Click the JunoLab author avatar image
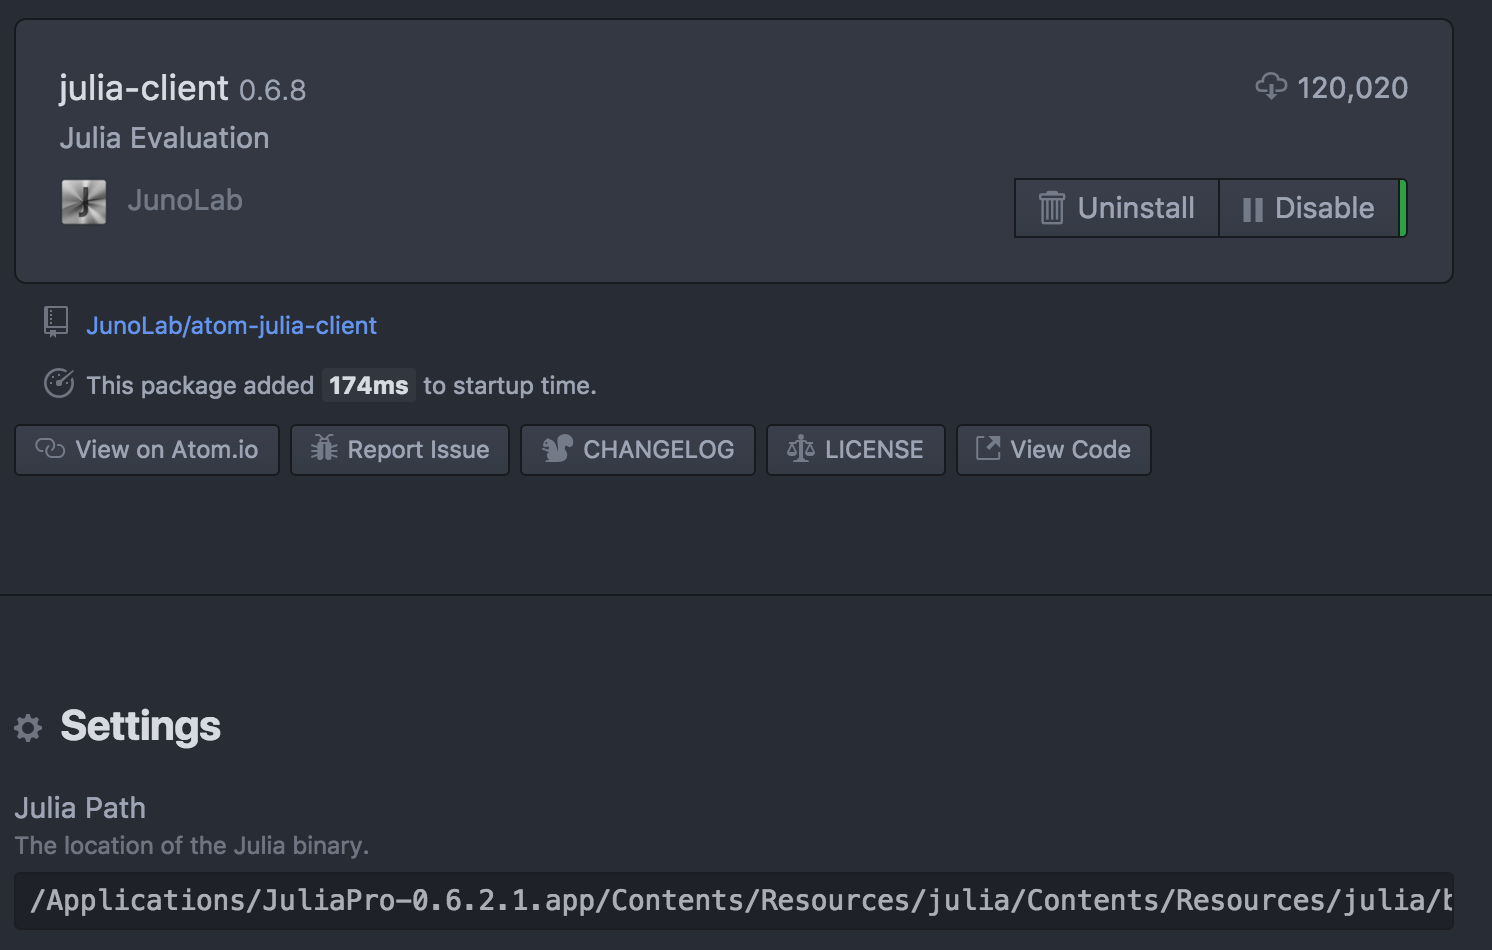The height and width of the screenshot is (950, 1492). 84,202
